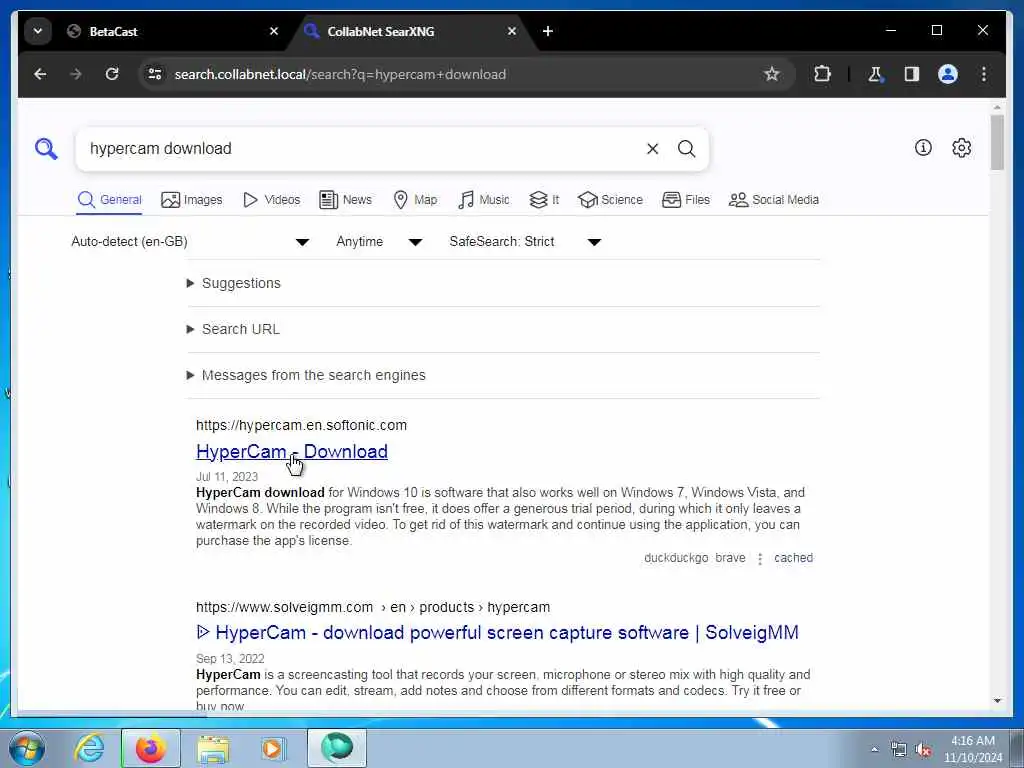
Task: Open Windows Explorer from the taskbar
Action: coord(213,748)
